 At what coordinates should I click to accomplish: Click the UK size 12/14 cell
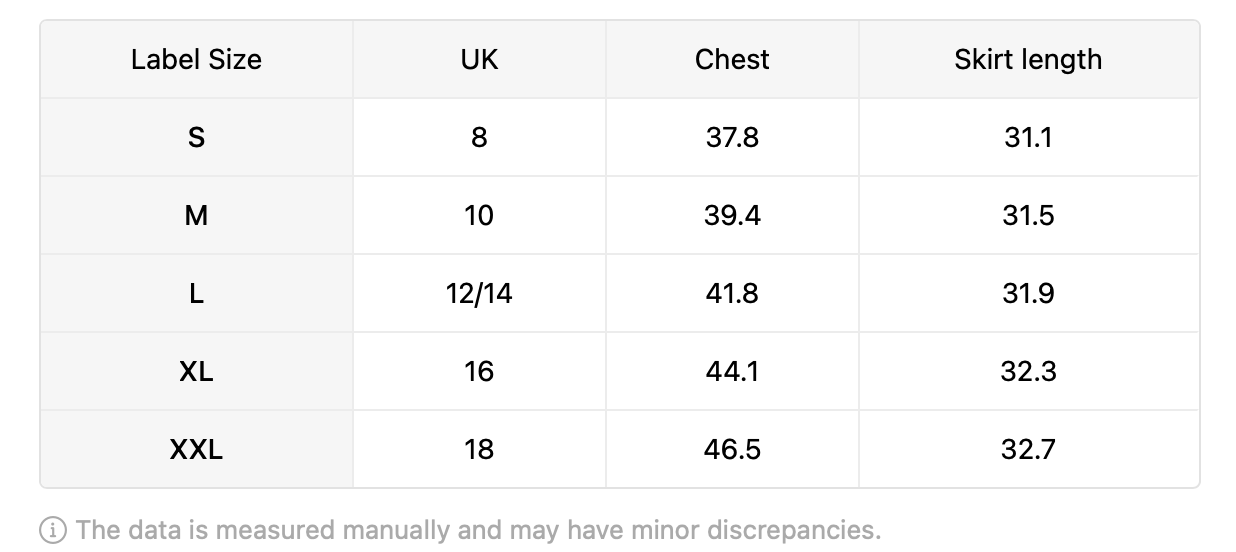[x=479, y=293]
